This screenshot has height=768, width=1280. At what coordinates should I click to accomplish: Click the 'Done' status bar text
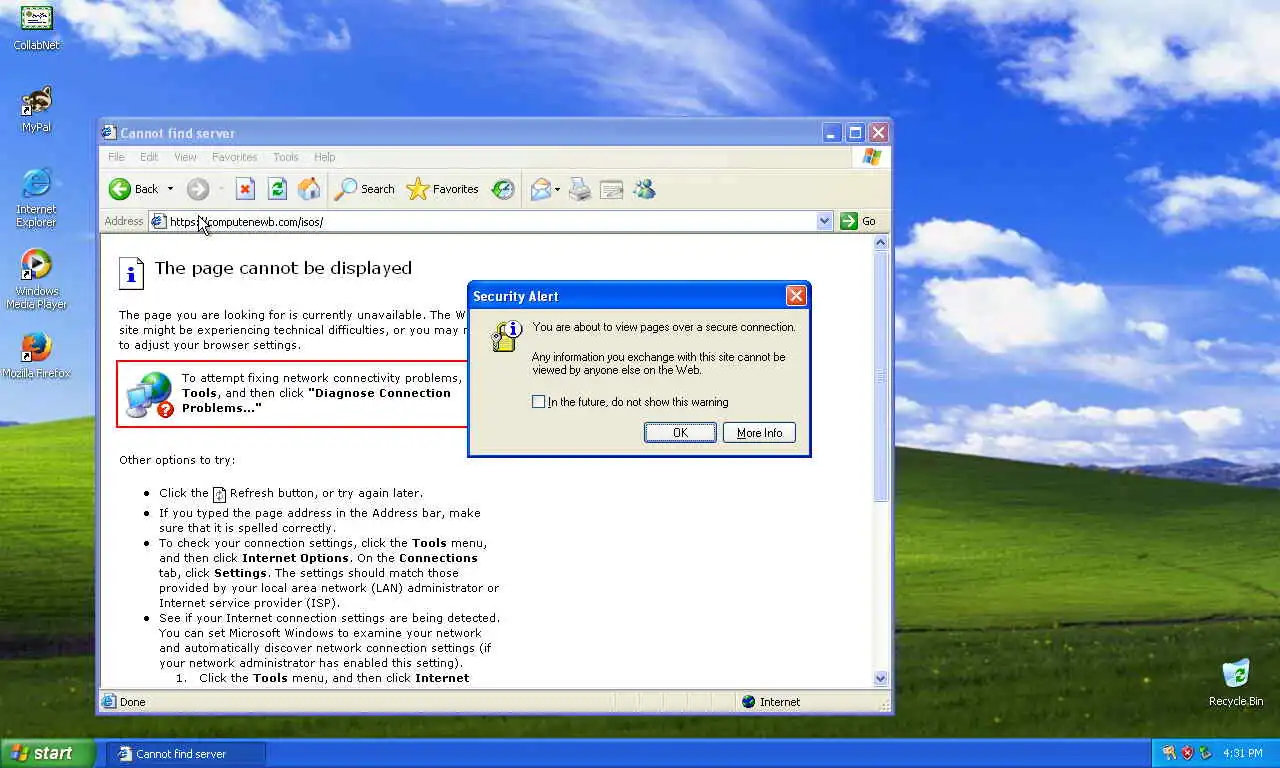[x=133, y=702]
